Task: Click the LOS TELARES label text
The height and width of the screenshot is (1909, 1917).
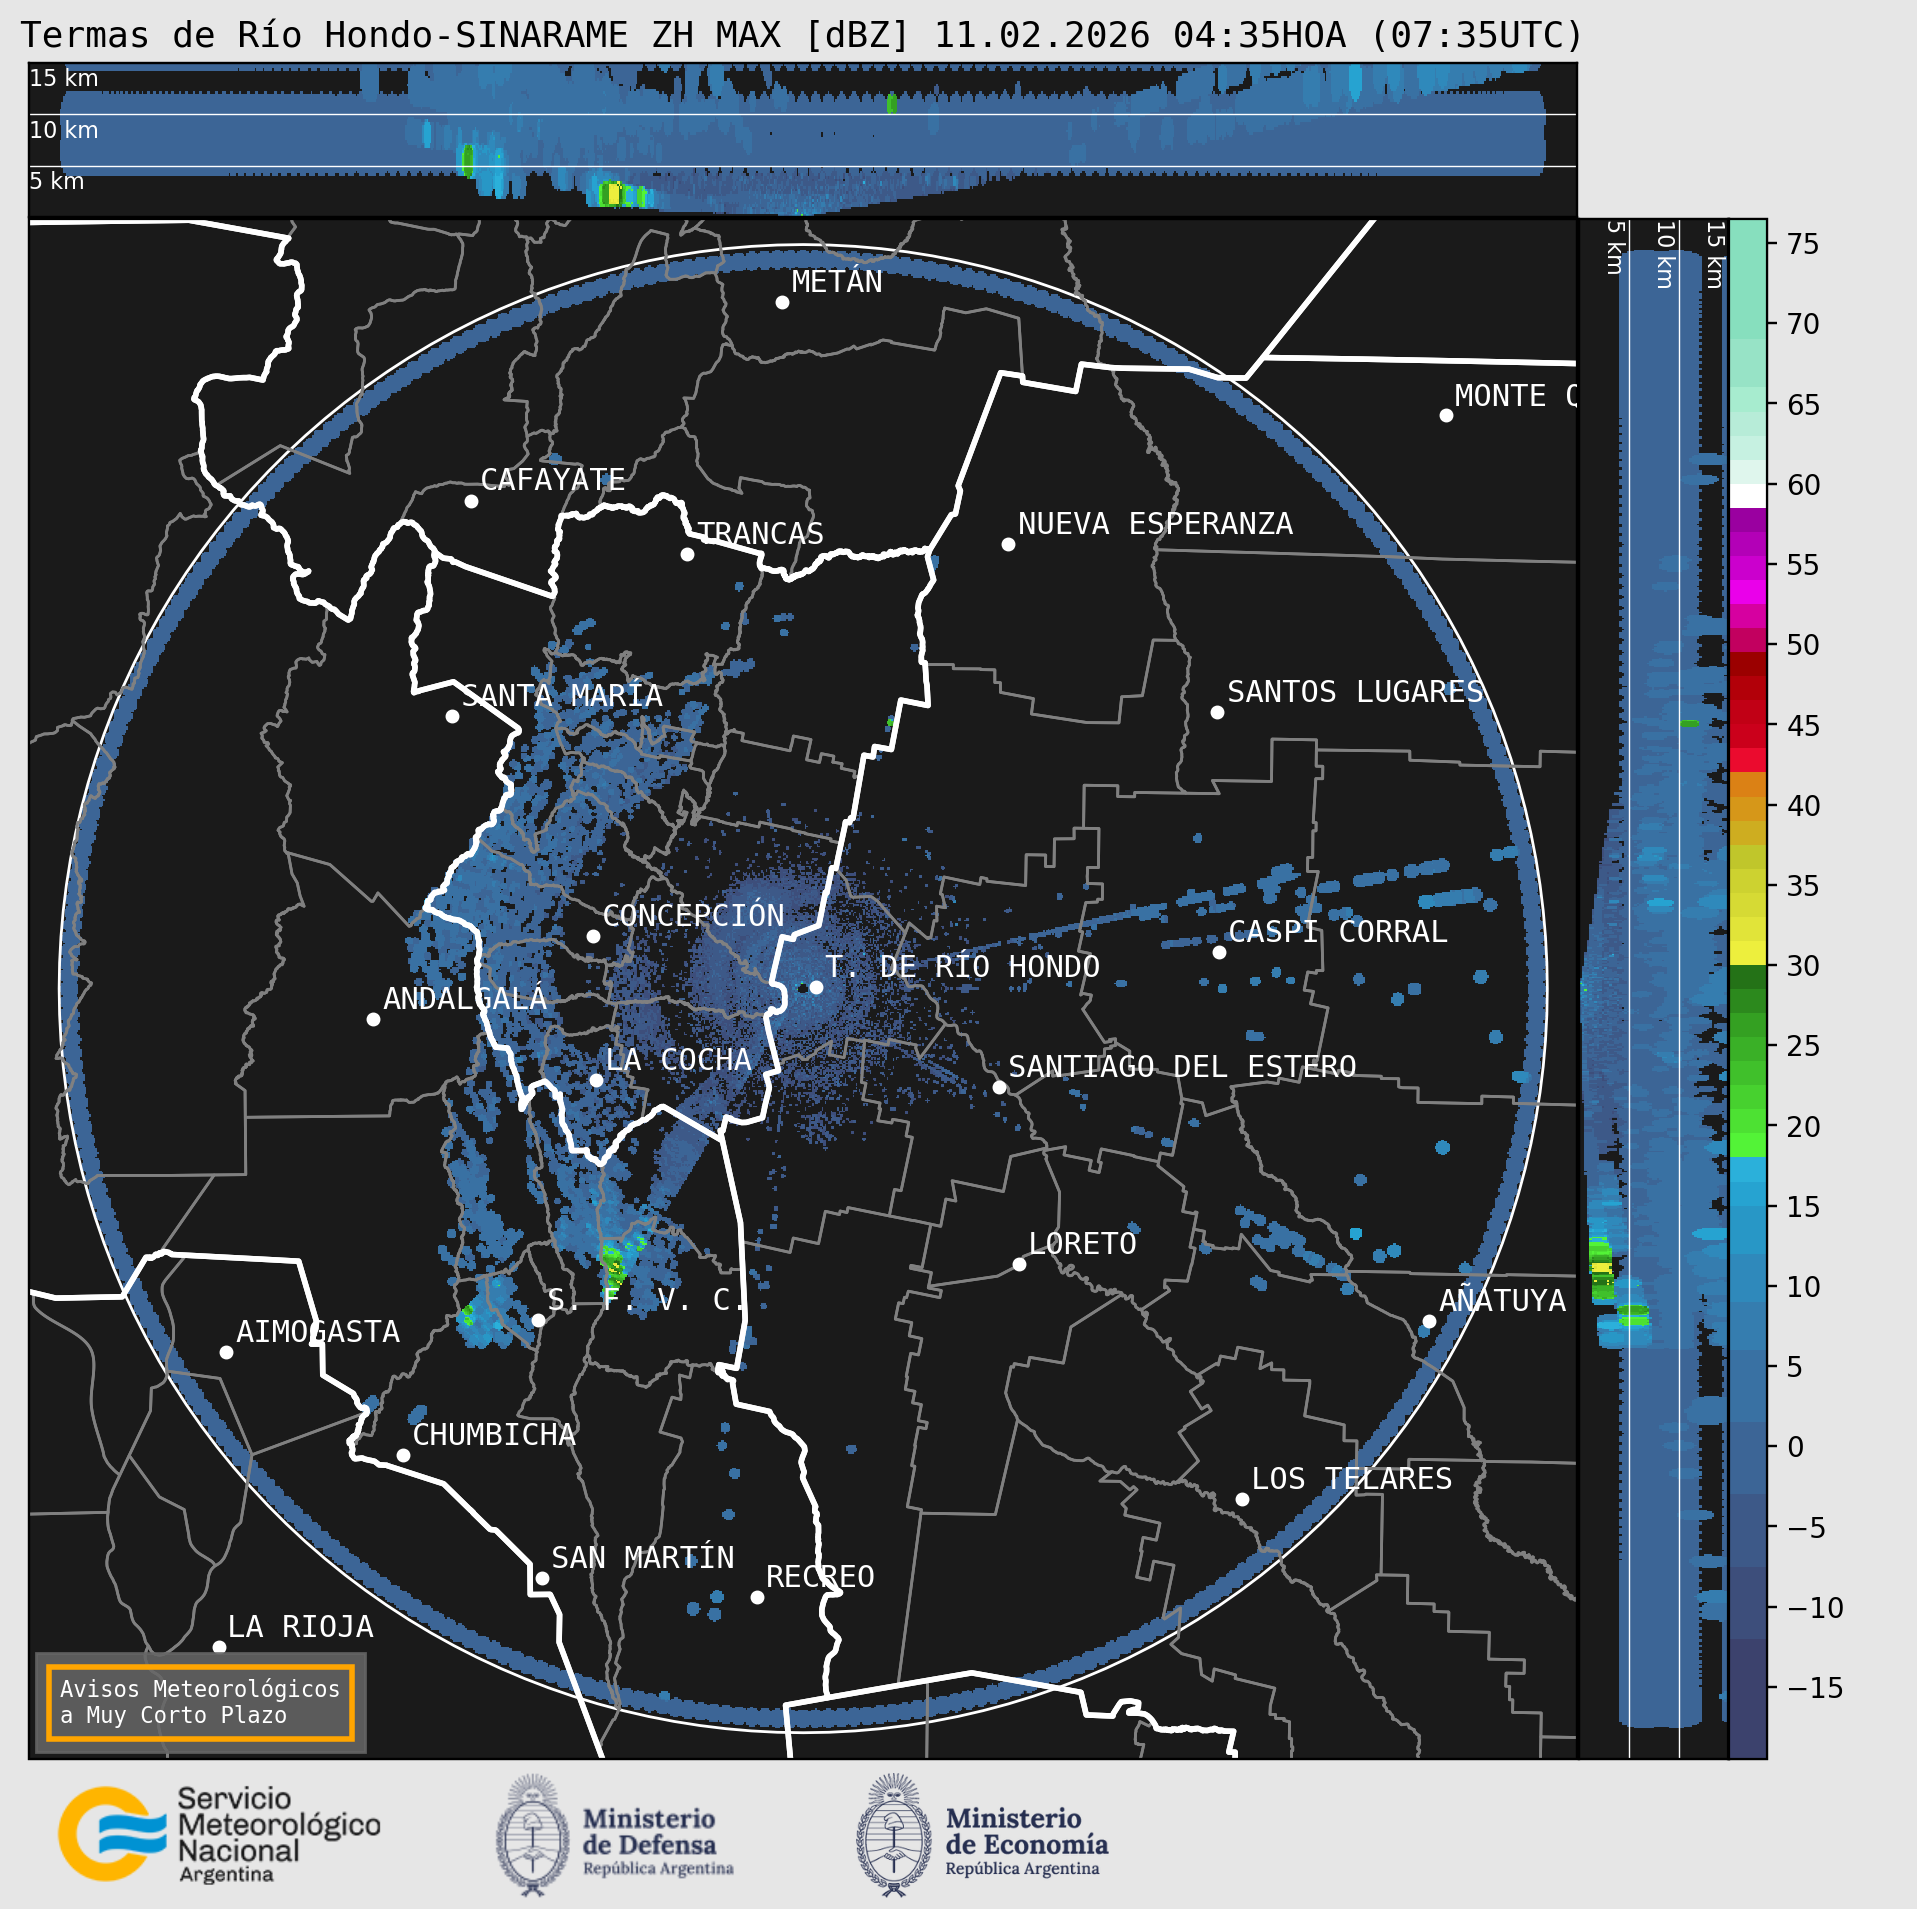Action: point(1351,1479)
